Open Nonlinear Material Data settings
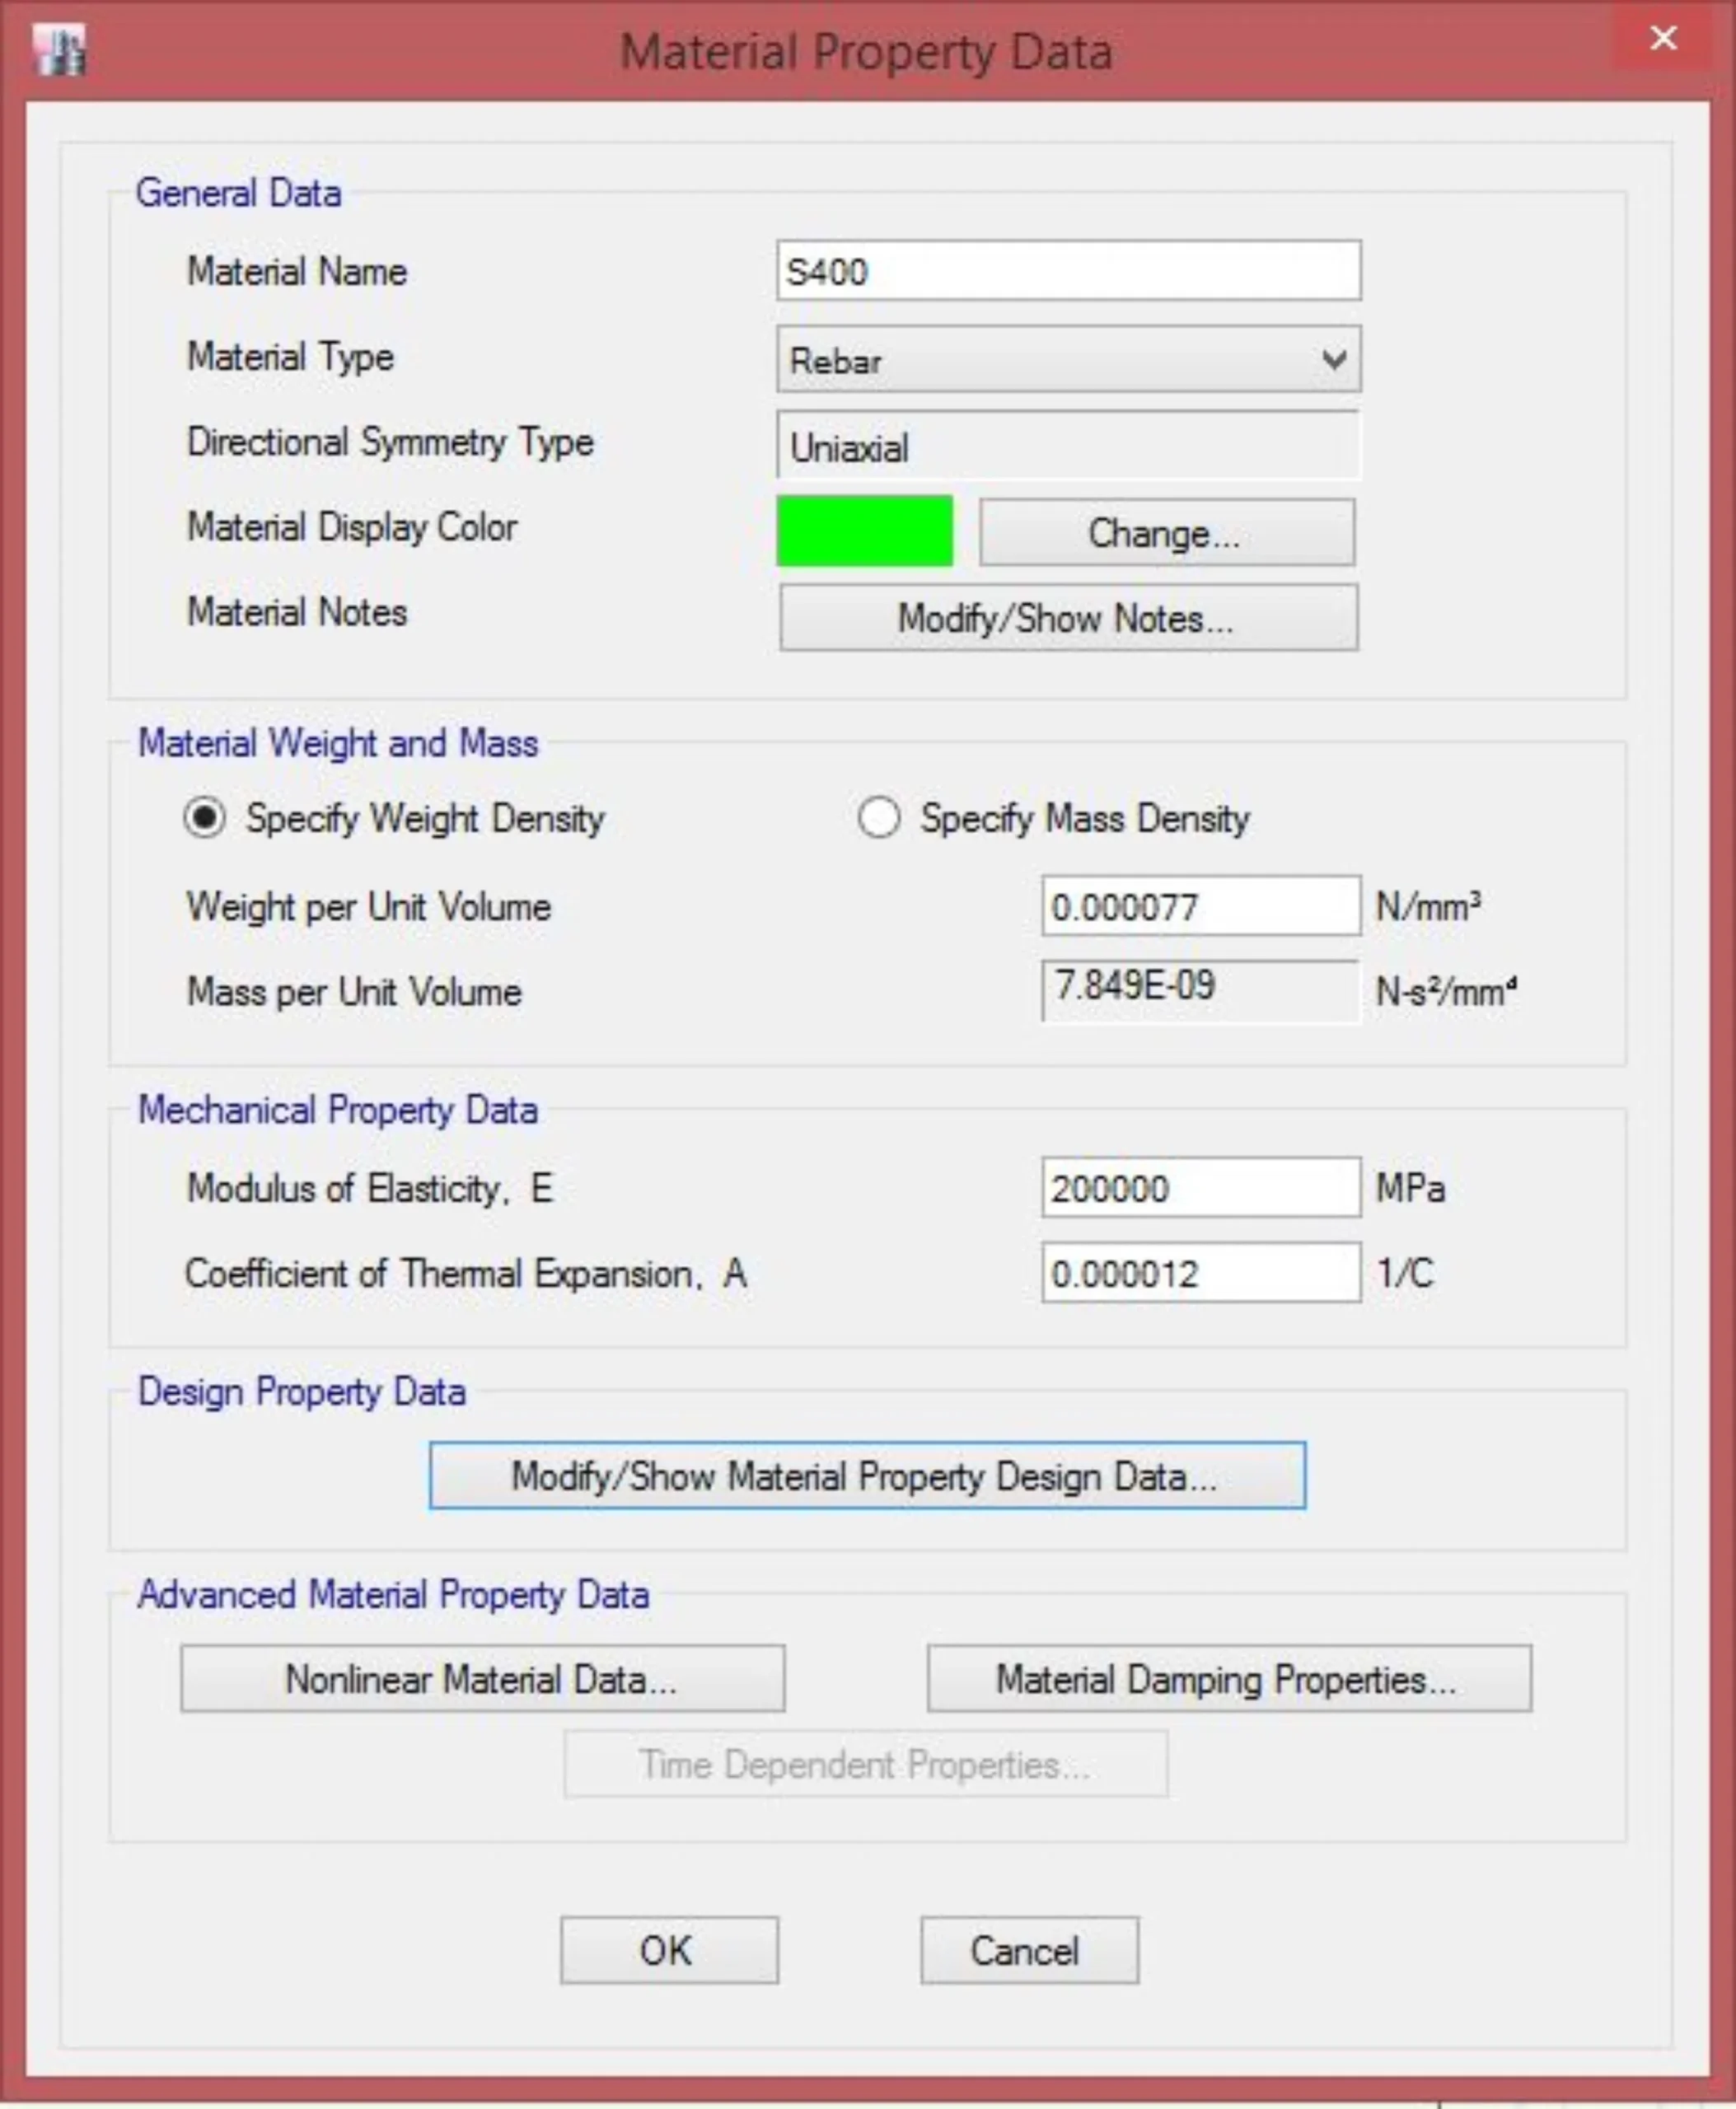This screenshot has width=1736, height=2109. coord(482,1679)
